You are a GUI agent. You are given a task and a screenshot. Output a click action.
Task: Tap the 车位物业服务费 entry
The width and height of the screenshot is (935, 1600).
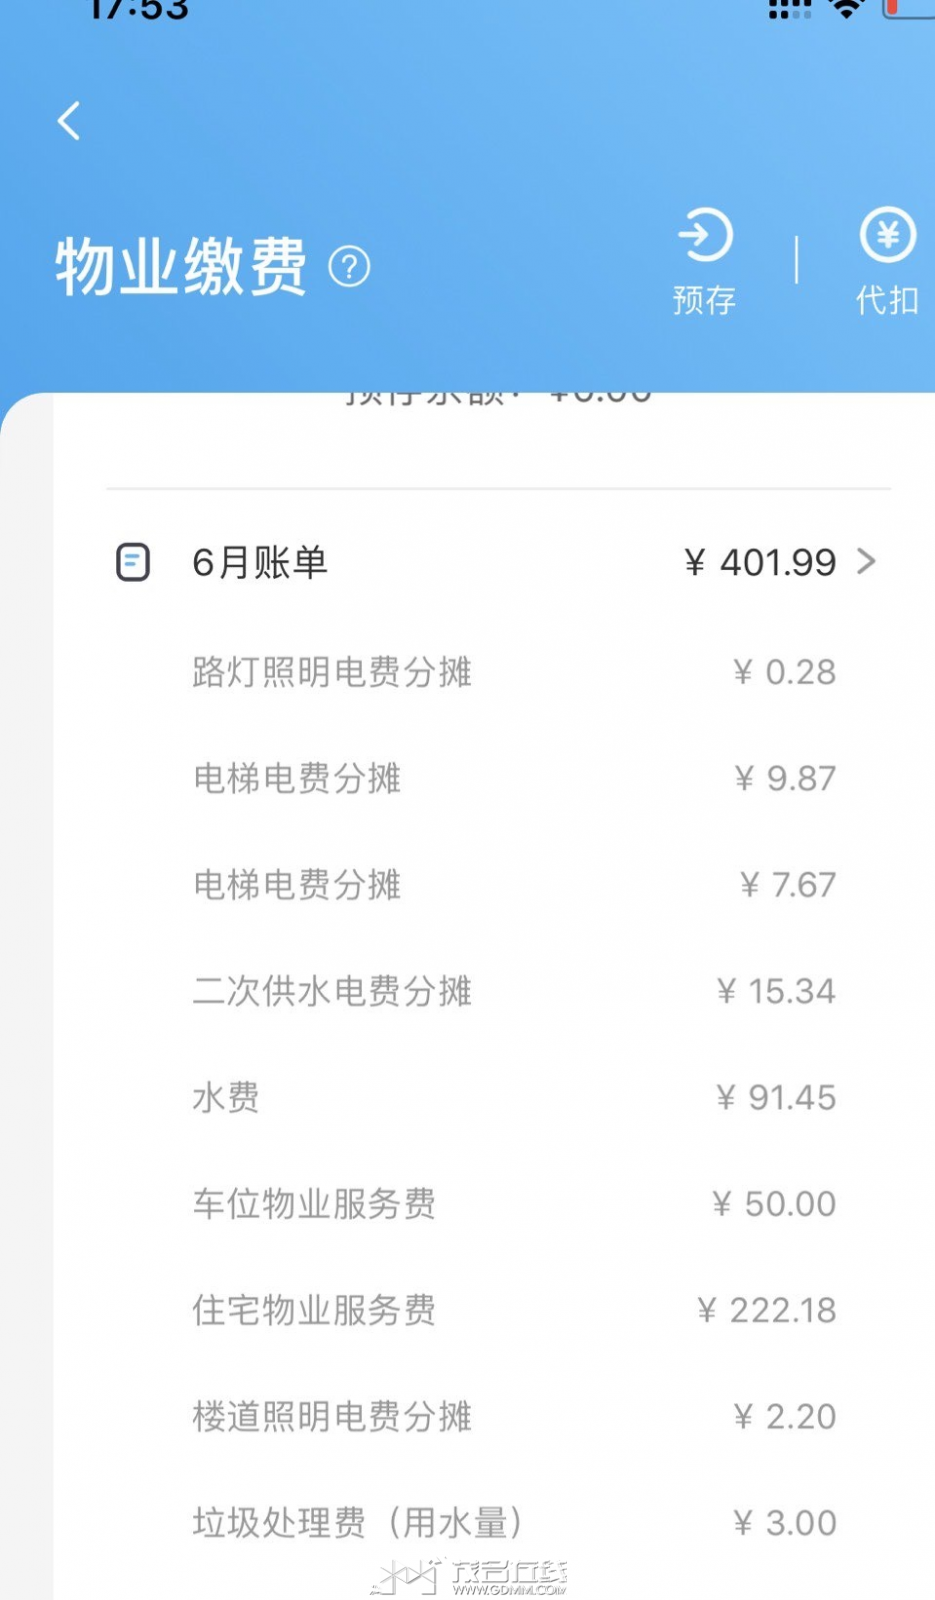(x=314, y=1204)
